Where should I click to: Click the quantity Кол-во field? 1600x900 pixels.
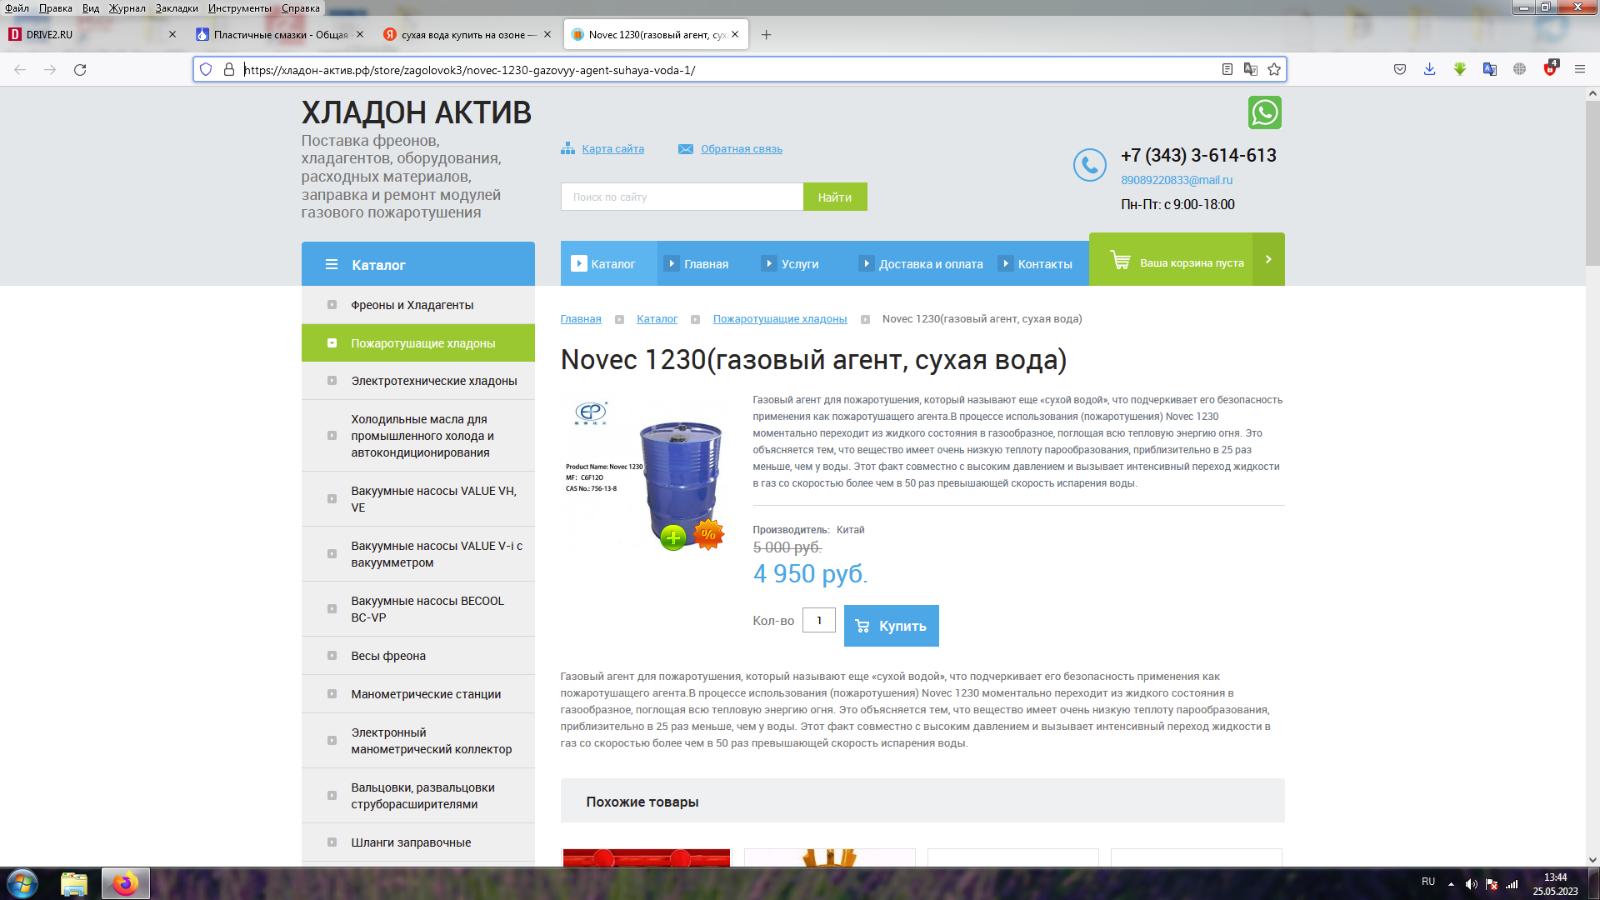point(819,620)
